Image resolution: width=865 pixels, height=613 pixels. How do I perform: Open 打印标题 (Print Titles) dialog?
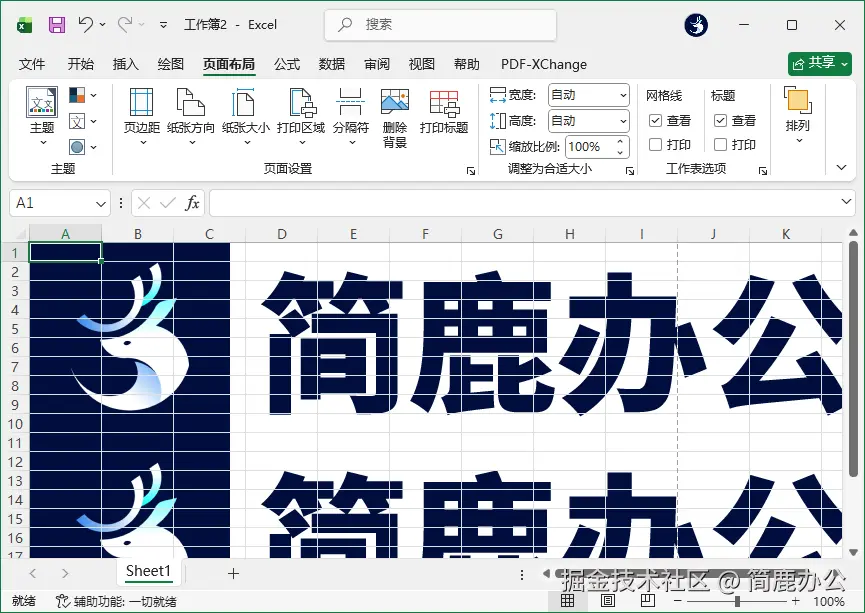tap(443, 115)
